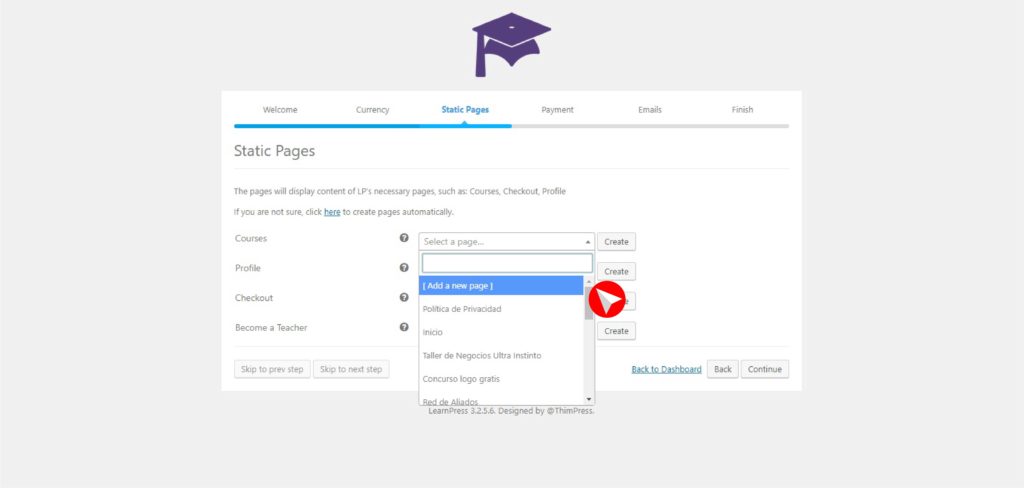
Task: Go to the Currency step tab
Action: (372, 110)
